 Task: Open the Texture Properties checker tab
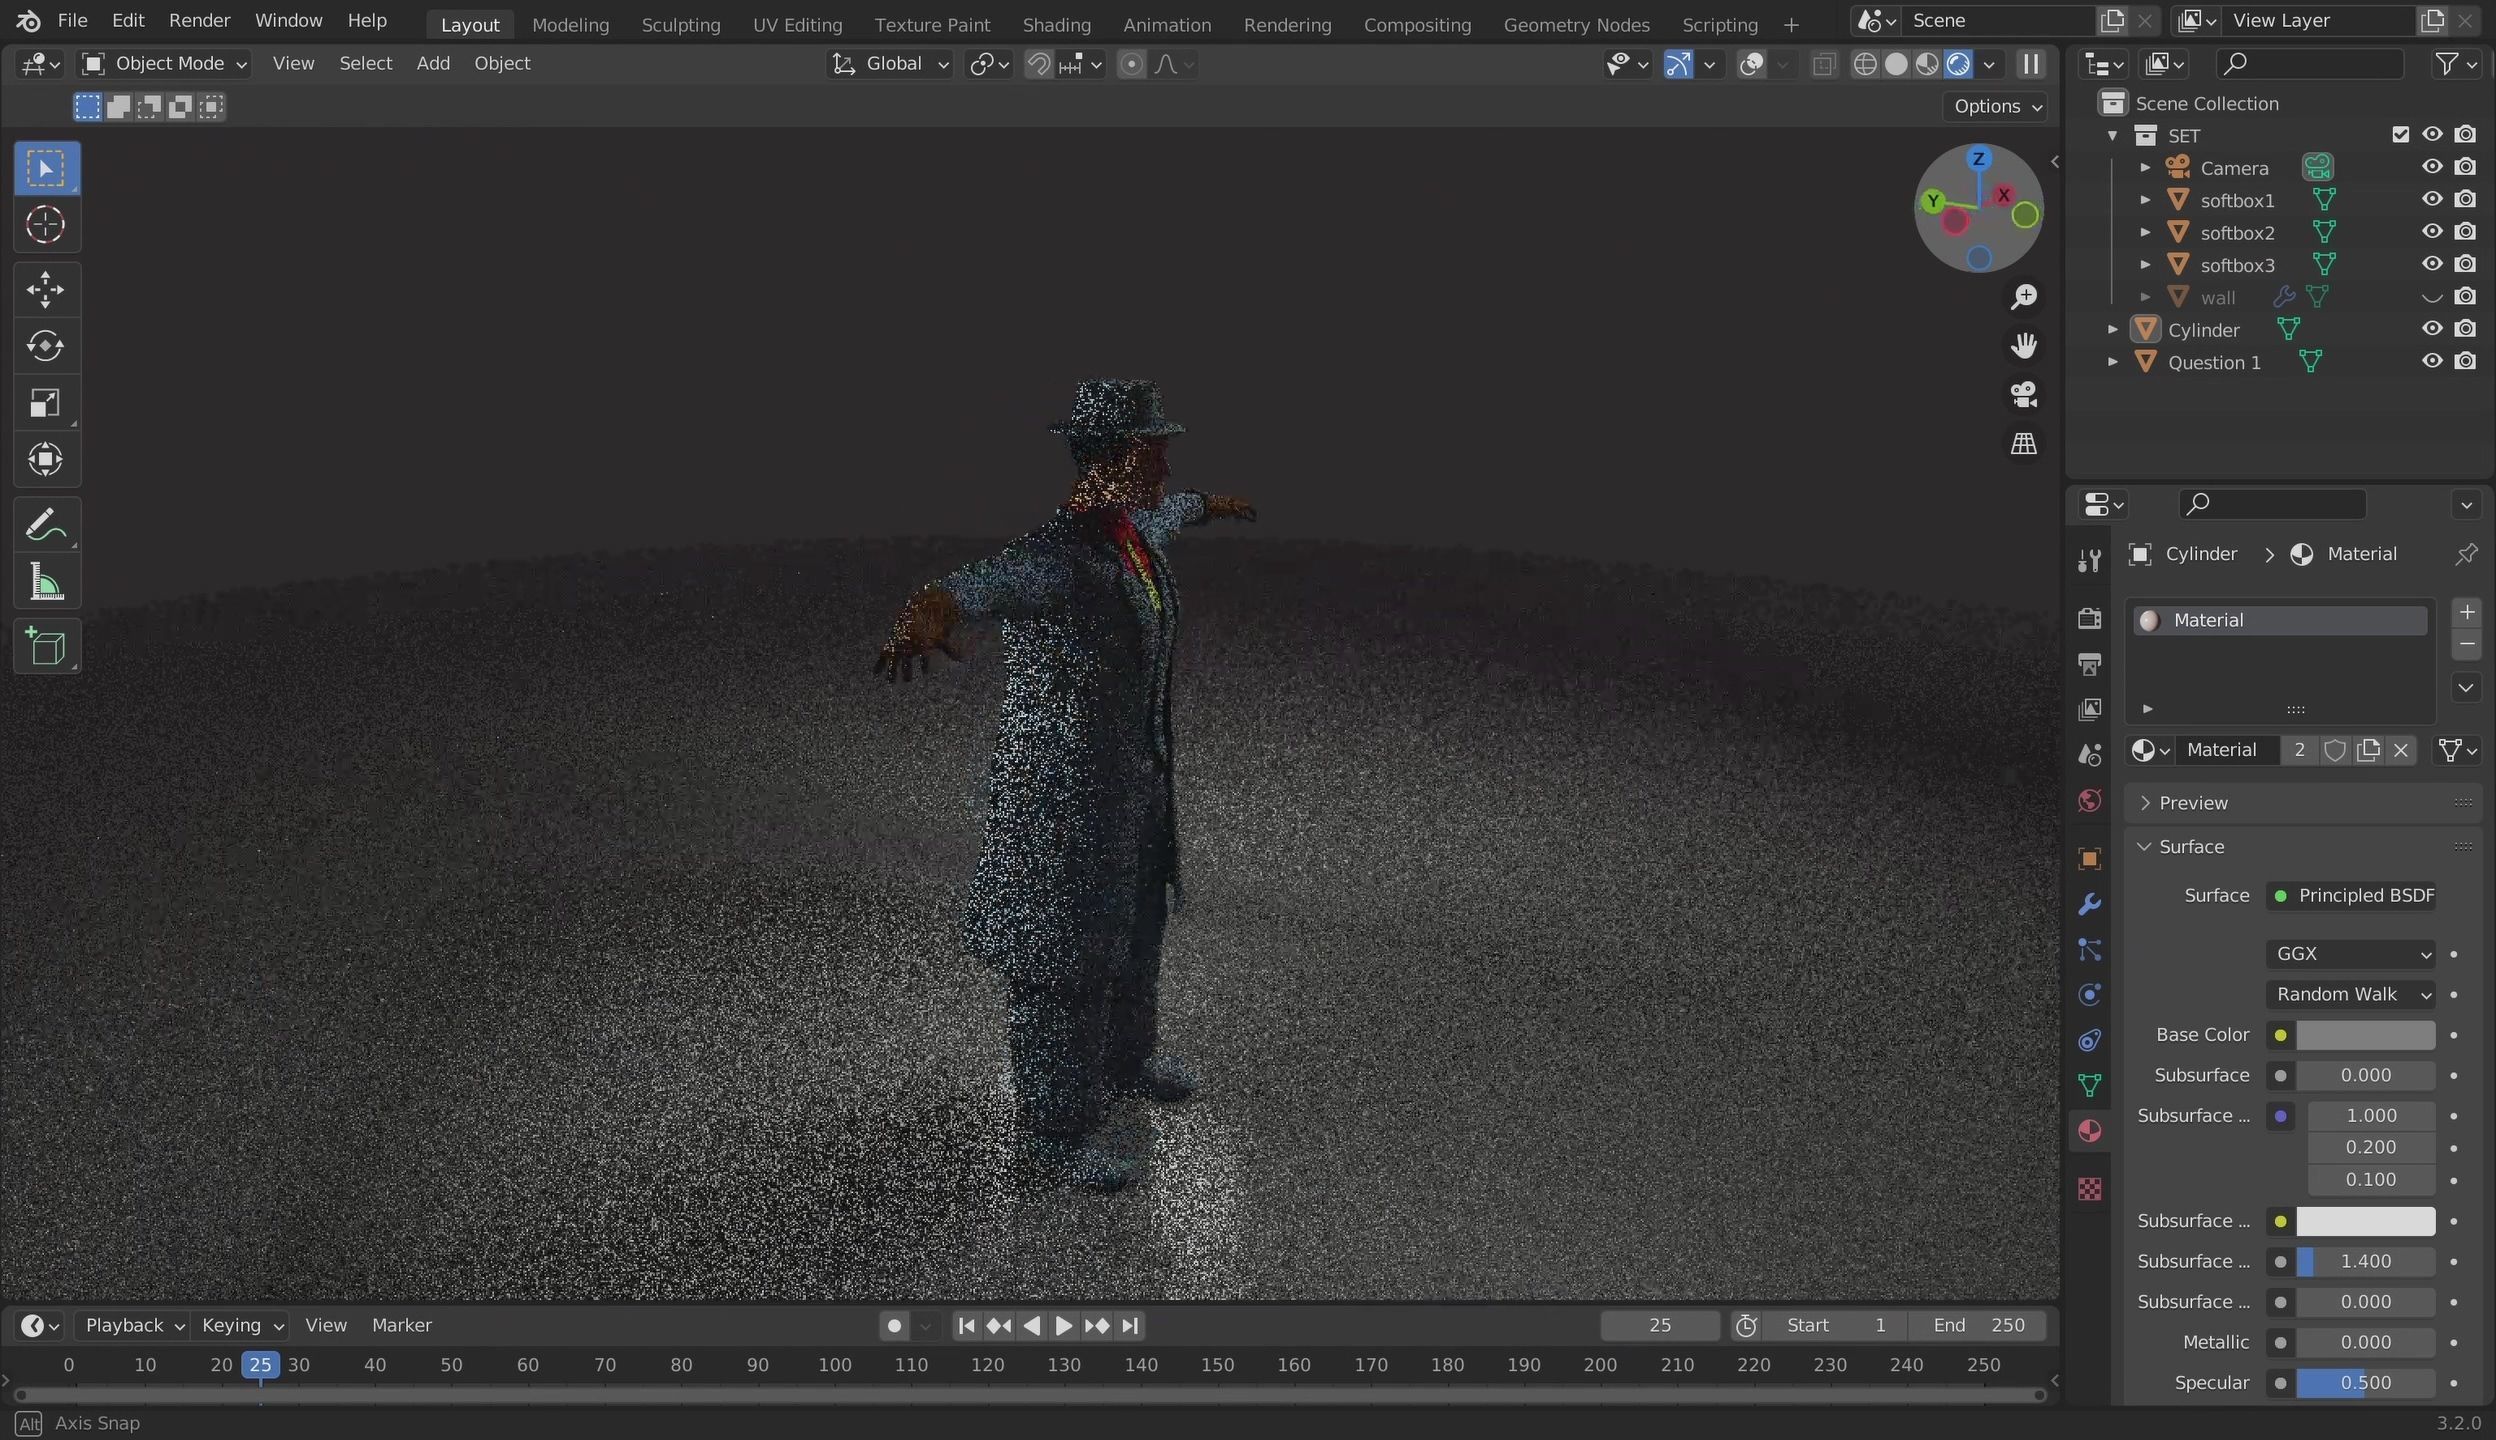pyautogui.click(x=2090, y=1188)
